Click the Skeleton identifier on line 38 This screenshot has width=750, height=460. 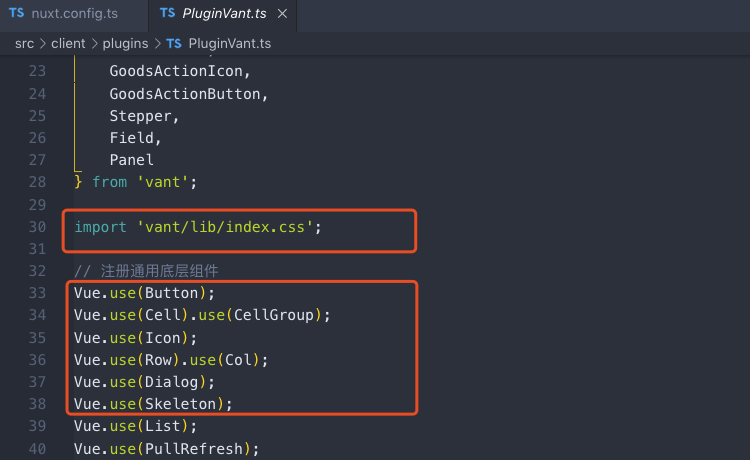[180, 404]
